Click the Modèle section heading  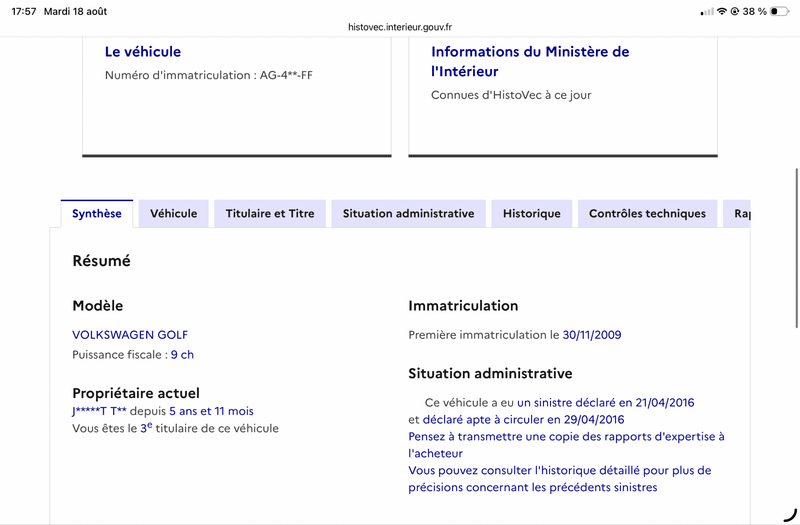coord(97,306)
